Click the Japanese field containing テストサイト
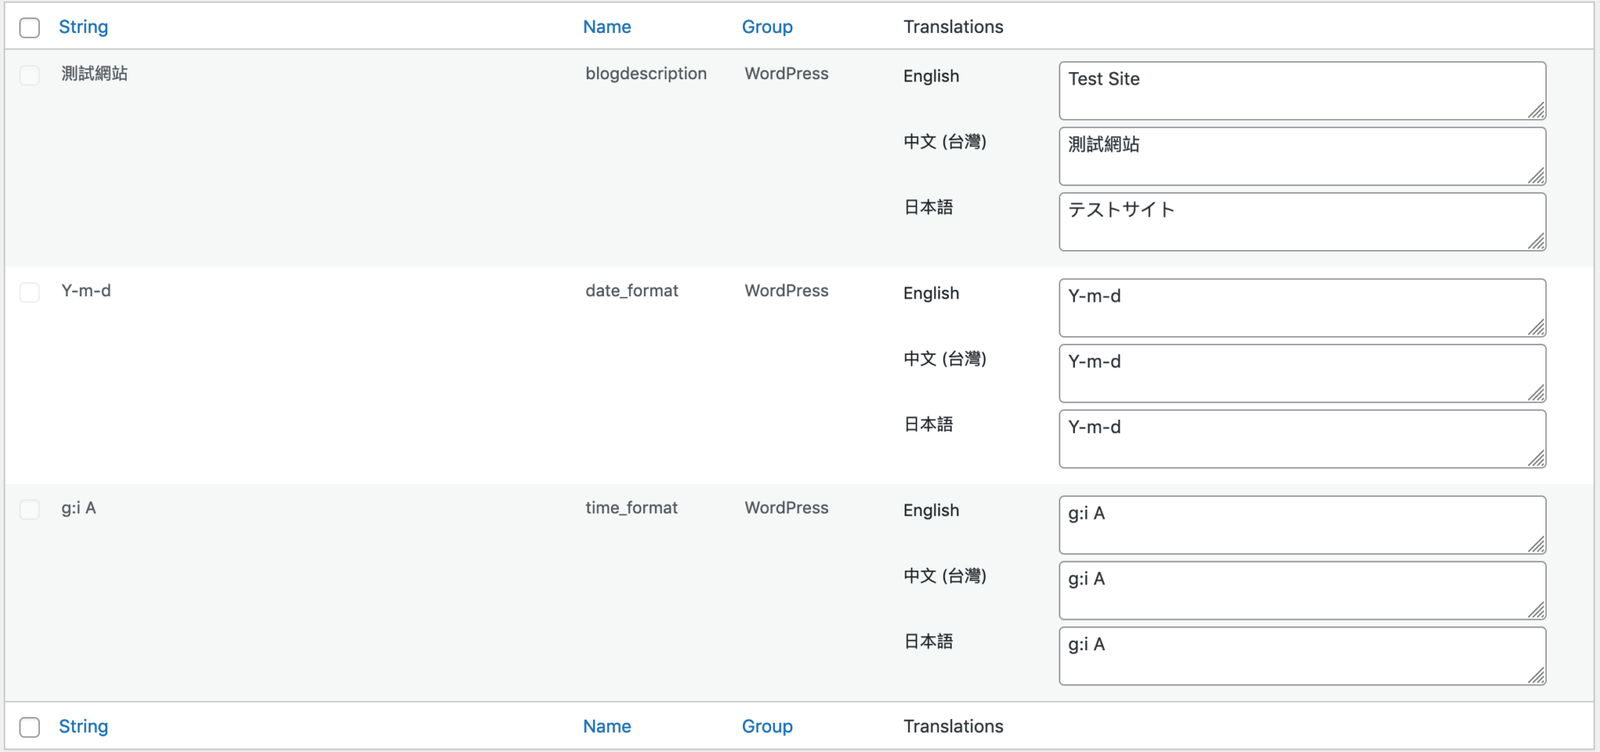 pos(1300,222)
